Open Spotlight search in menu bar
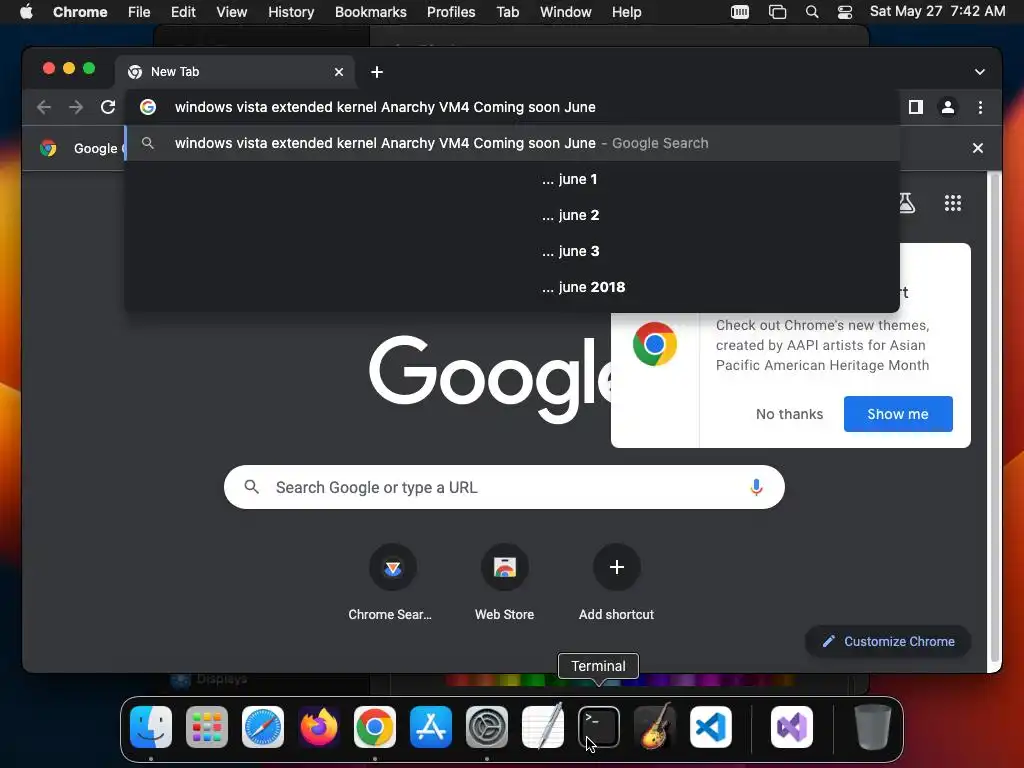 pyautogui.click(x=812, y=12)
